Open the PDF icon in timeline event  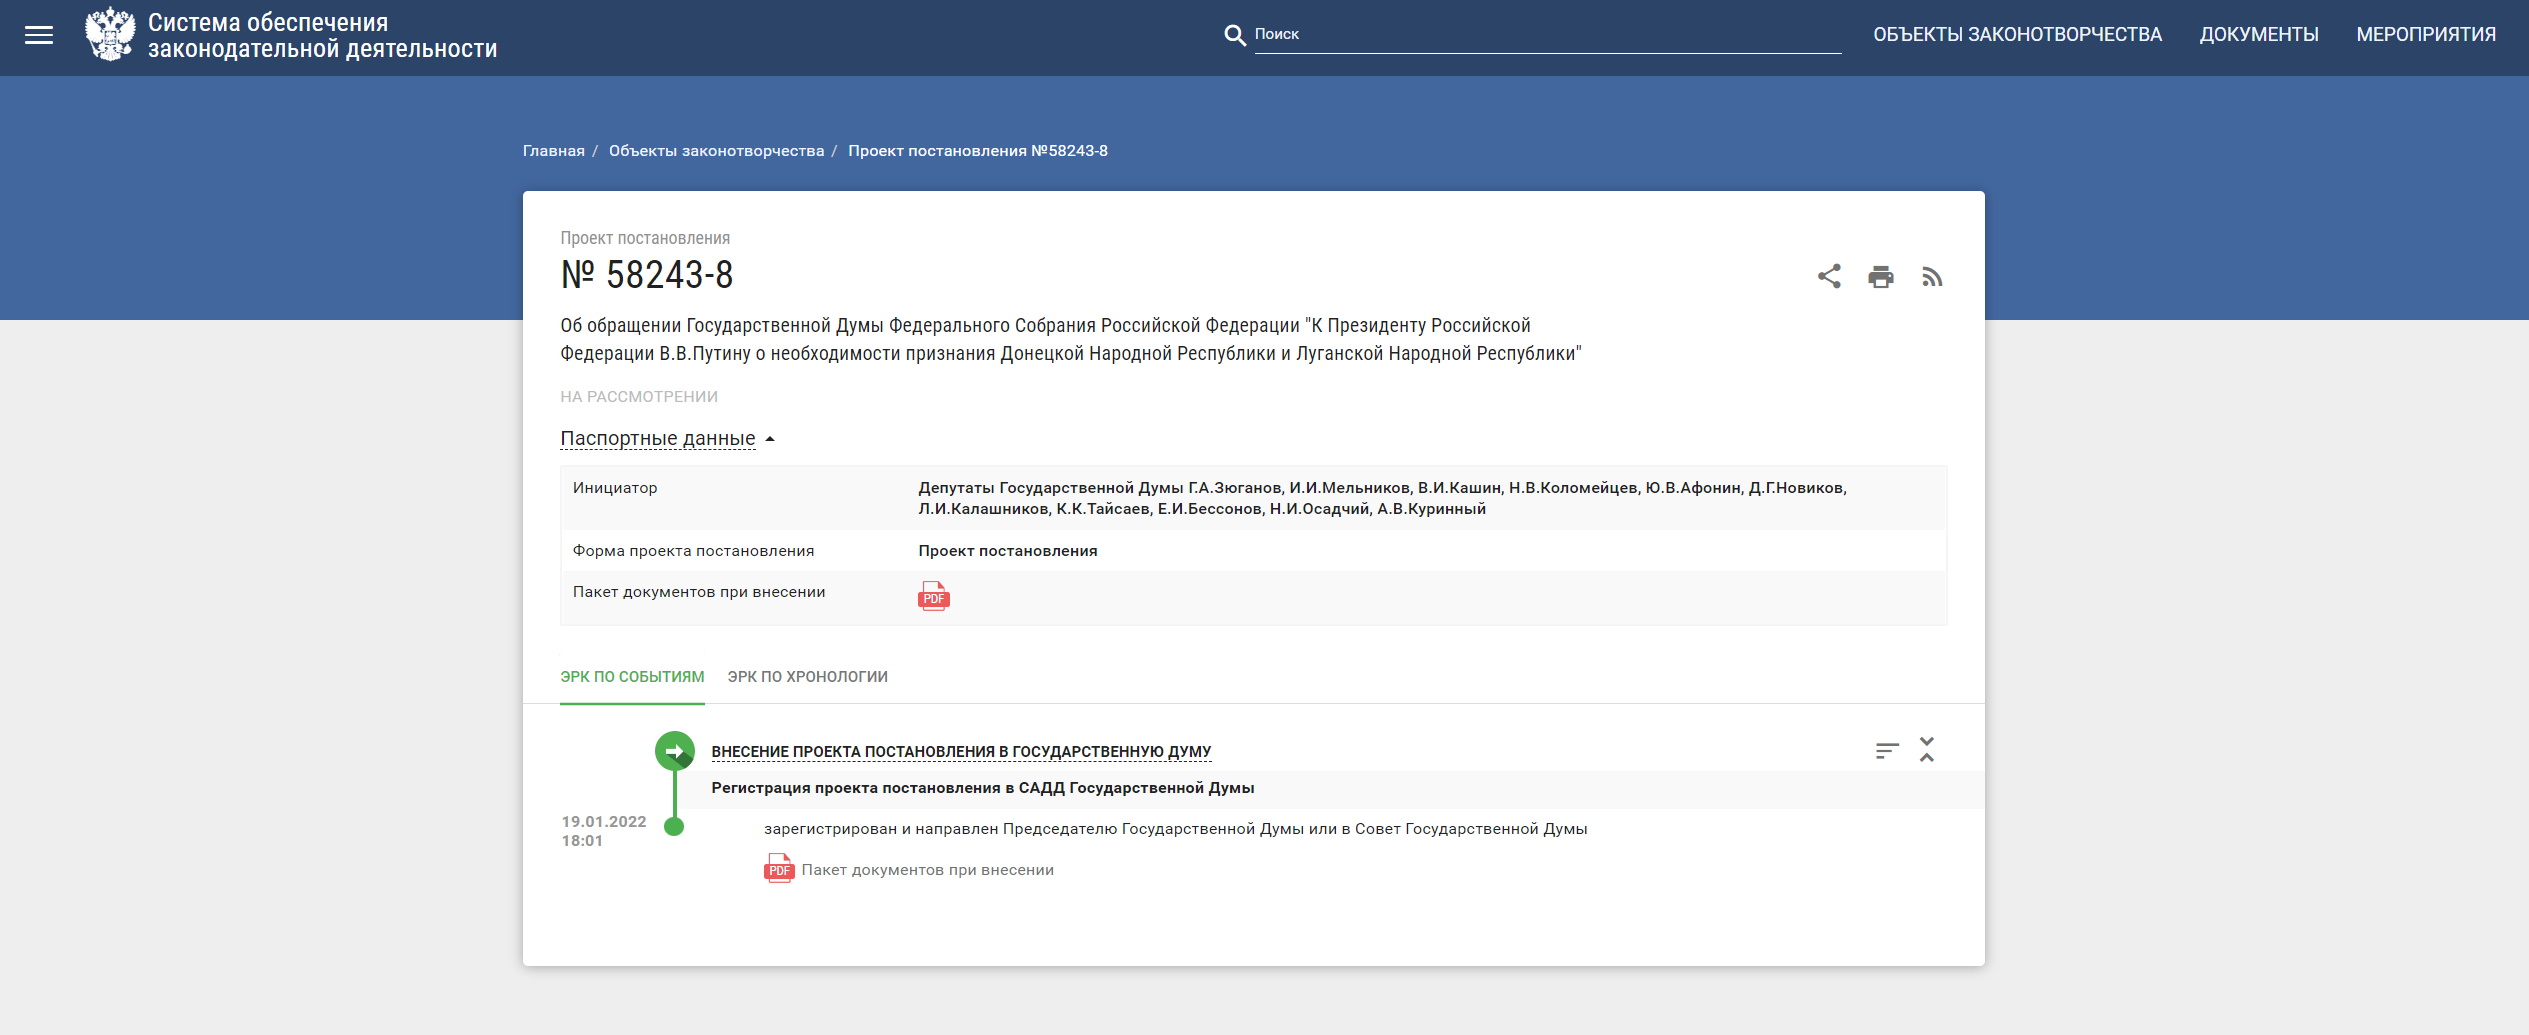click(779, 868)
